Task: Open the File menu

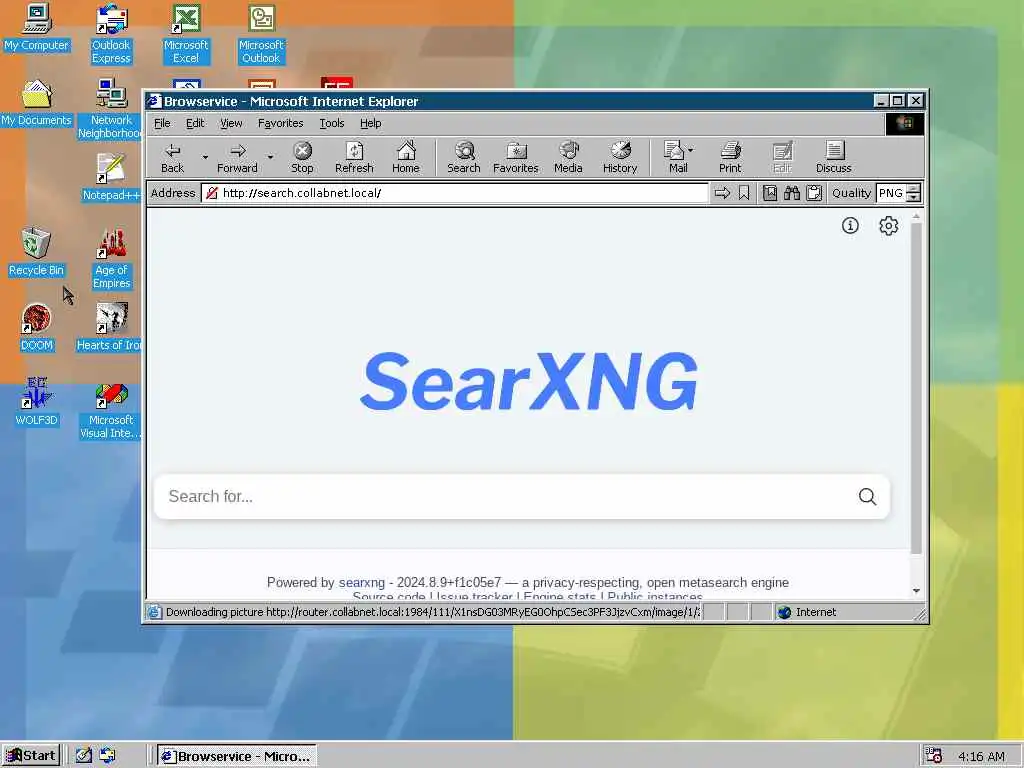Action: click(162, 123)
